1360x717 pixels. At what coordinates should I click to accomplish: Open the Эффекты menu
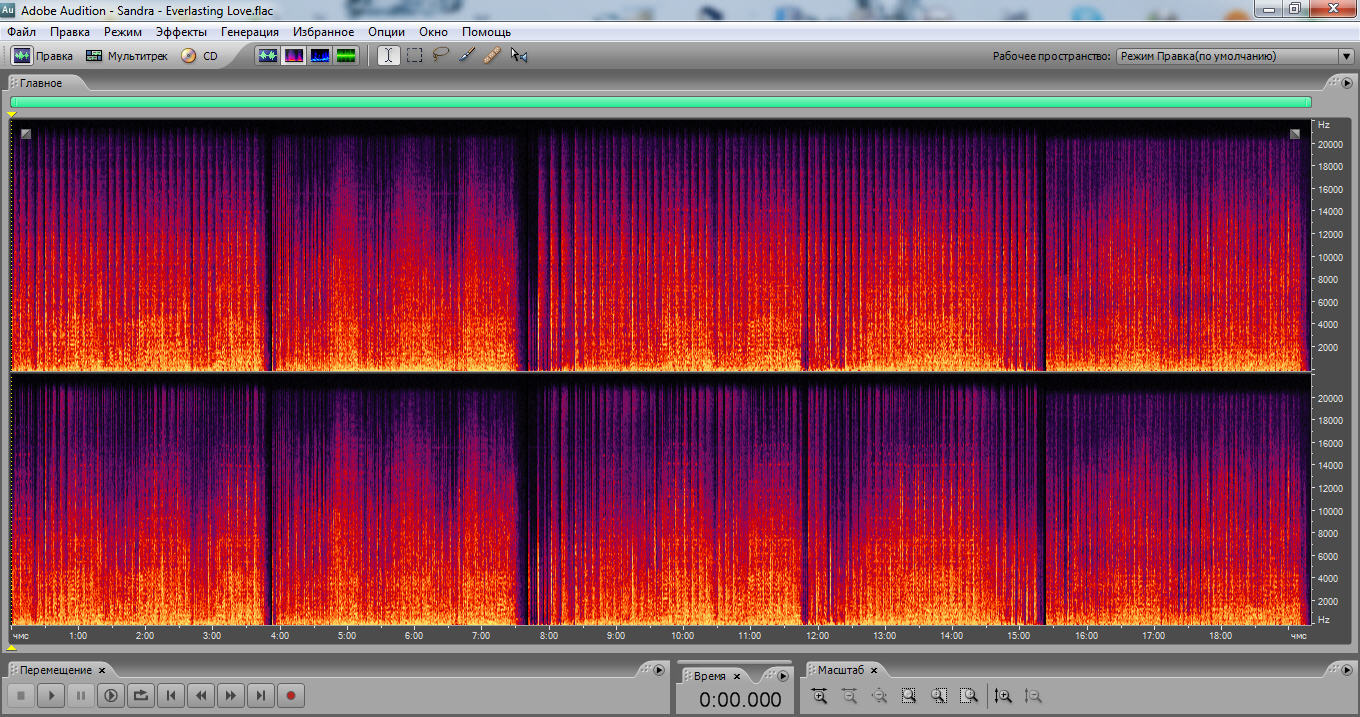coord(181,32)
